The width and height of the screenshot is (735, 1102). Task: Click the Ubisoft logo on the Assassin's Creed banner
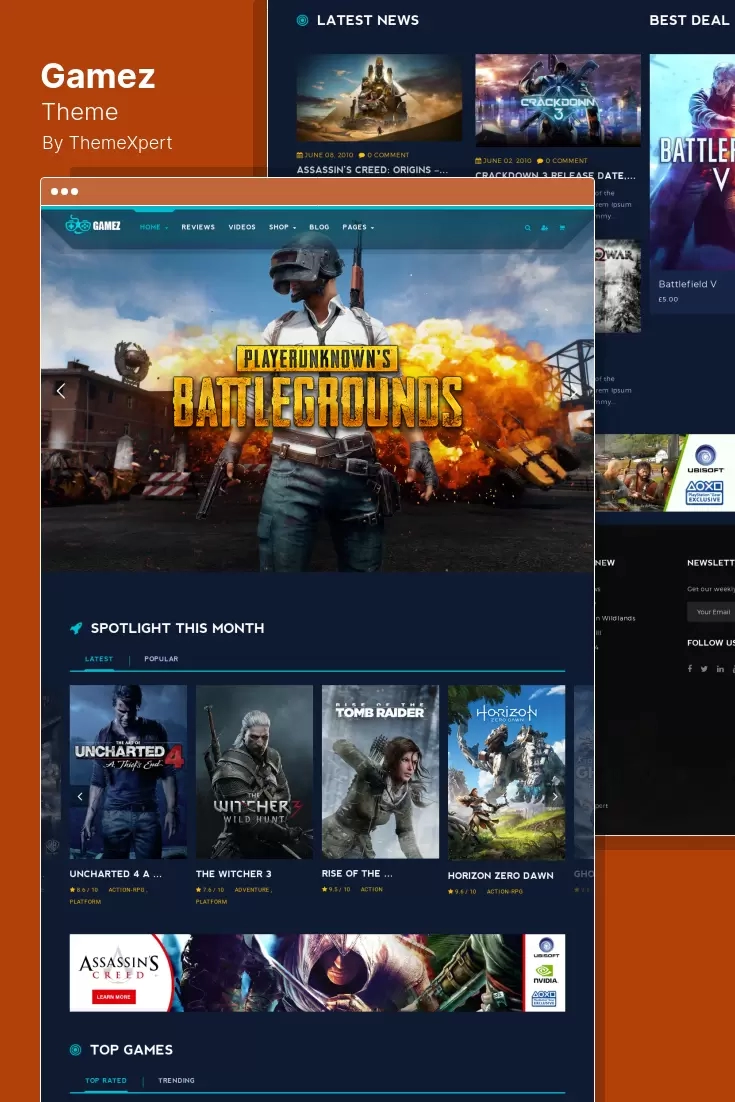(x=546, y=947)
